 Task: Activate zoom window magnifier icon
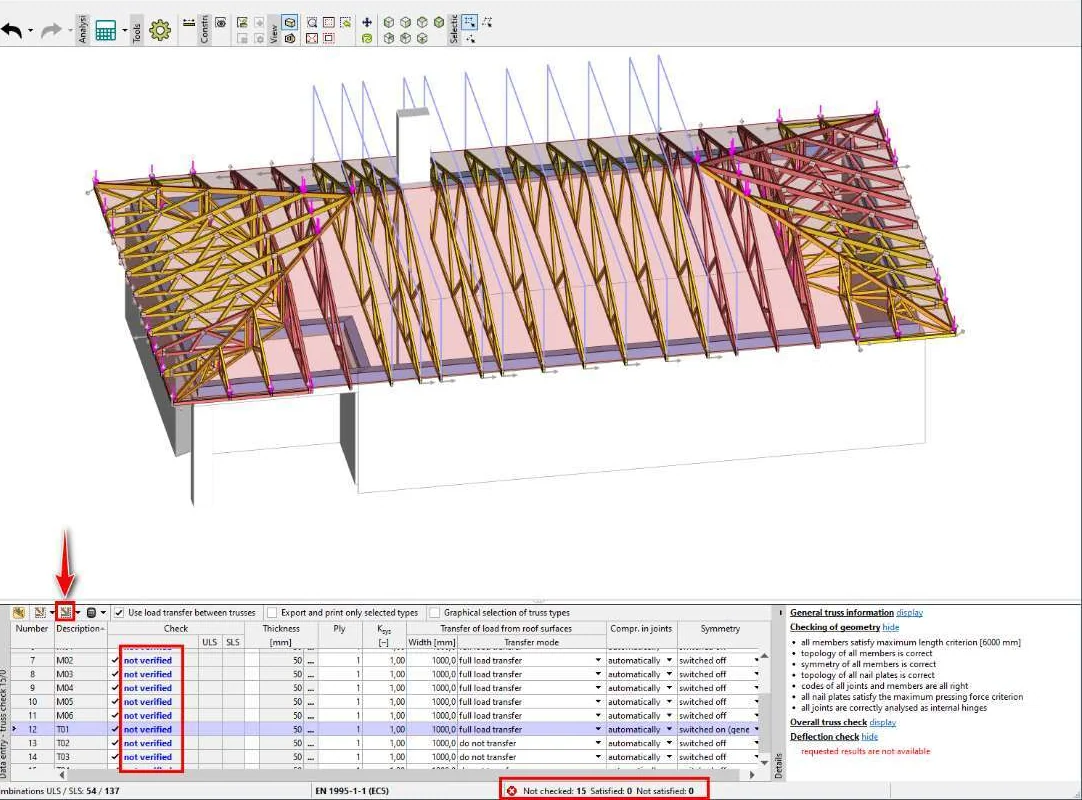tap(312, 23)
